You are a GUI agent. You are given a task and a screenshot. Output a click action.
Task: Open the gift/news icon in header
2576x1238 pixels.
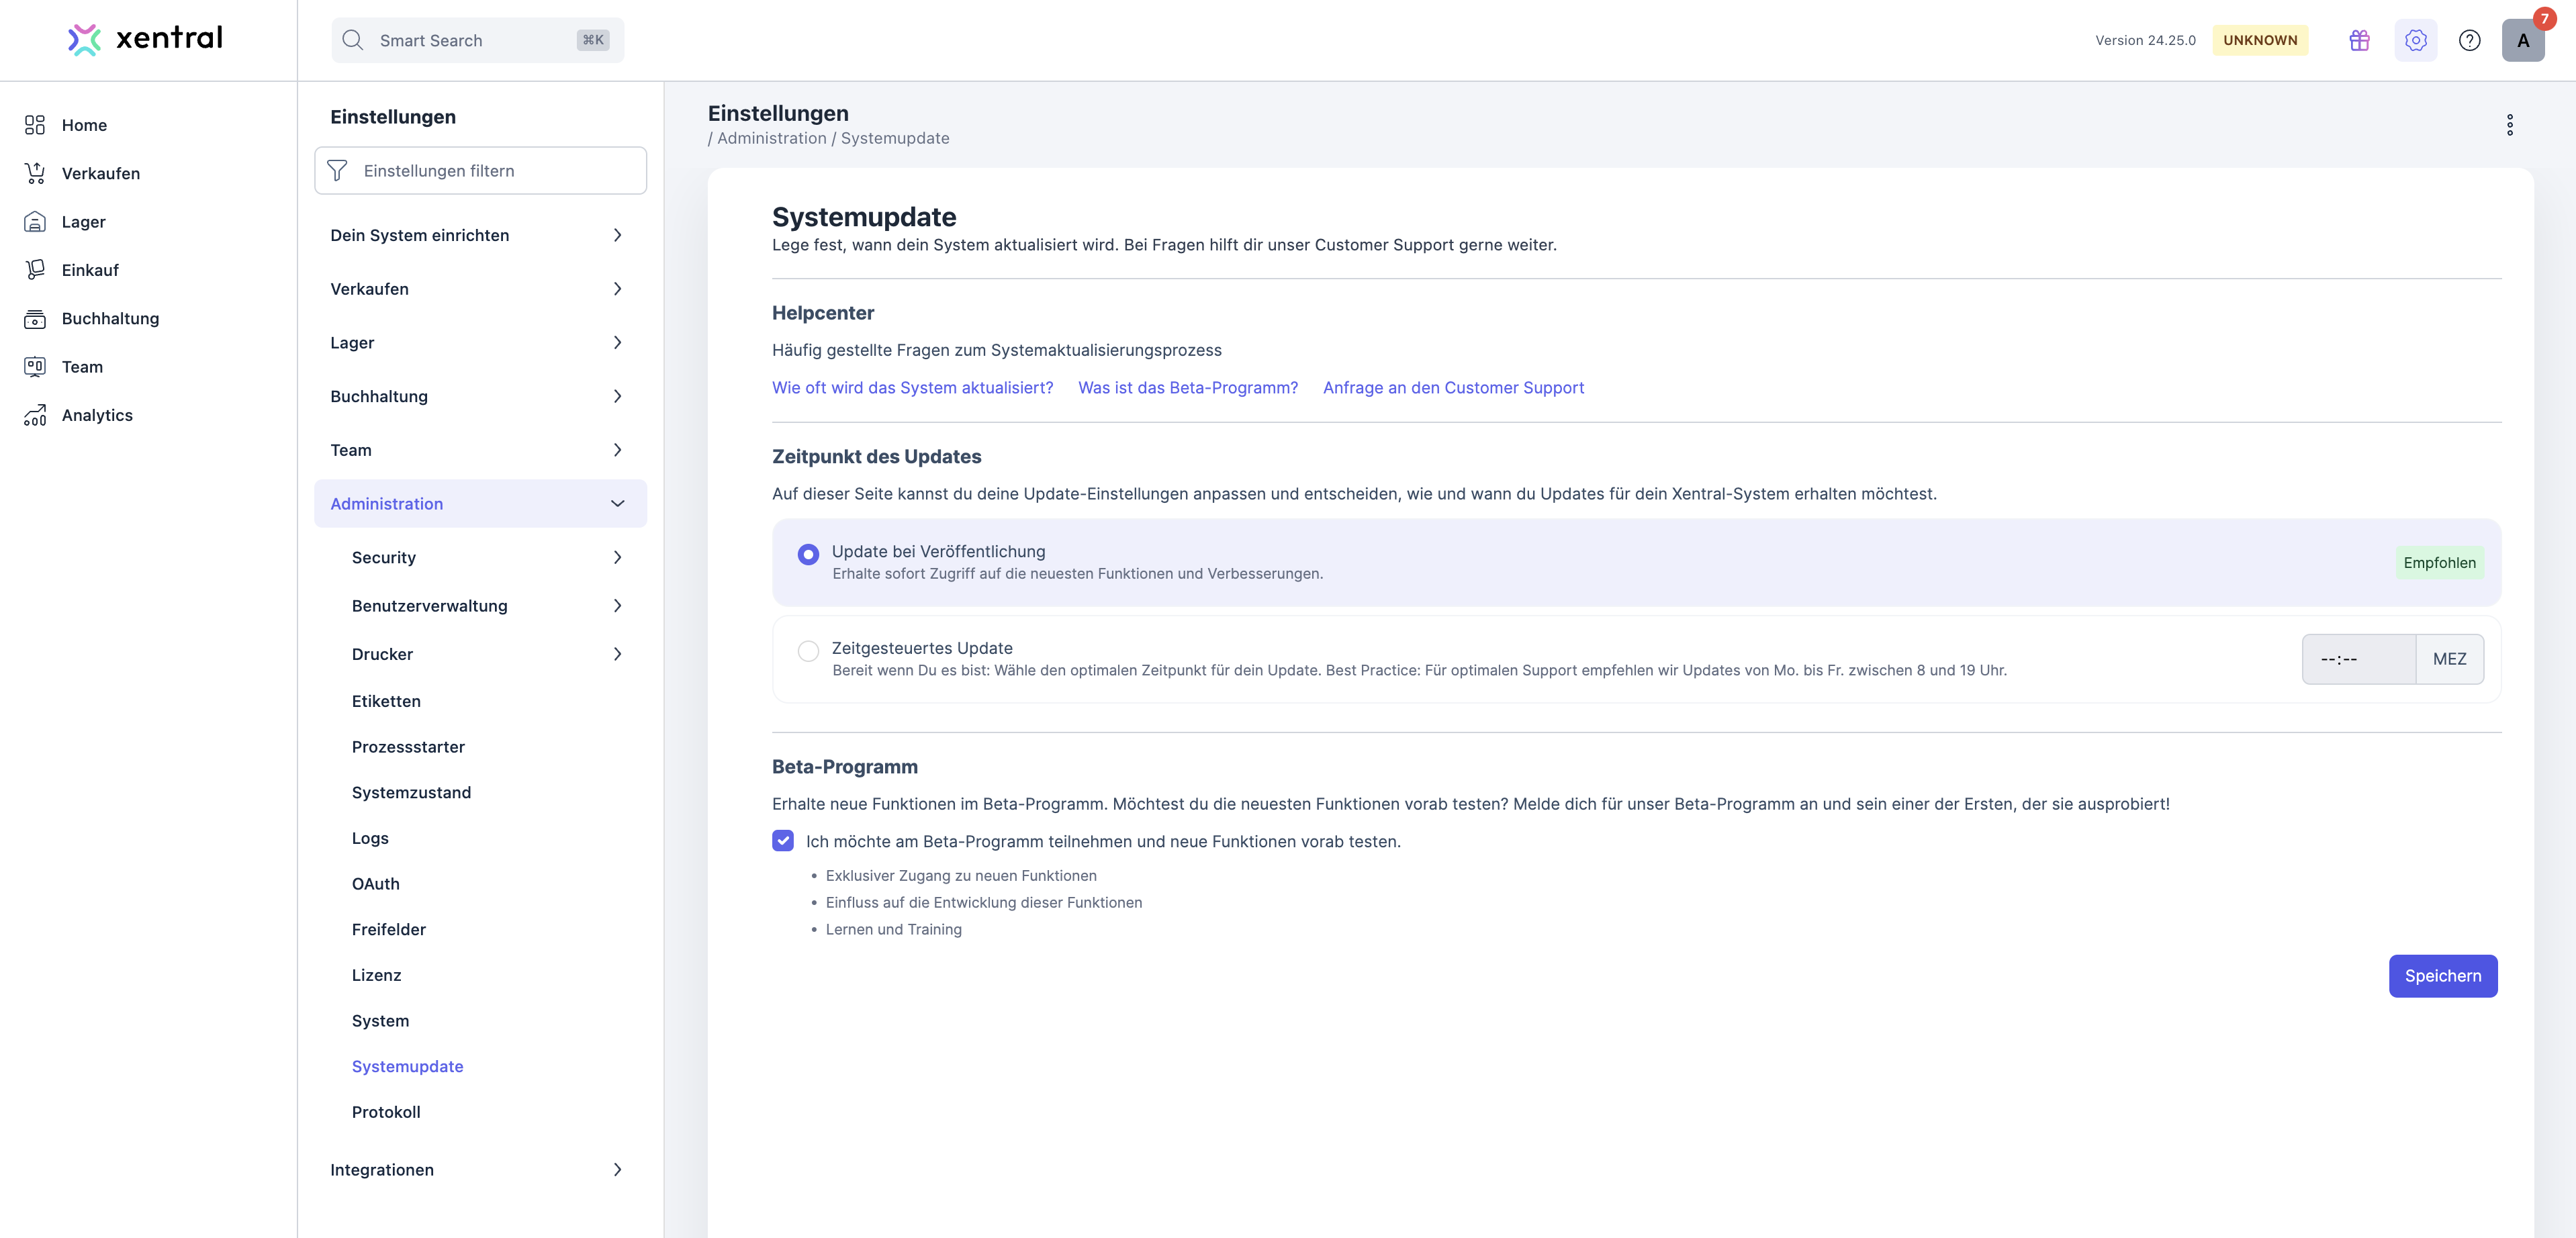(x=2359, y=40)
